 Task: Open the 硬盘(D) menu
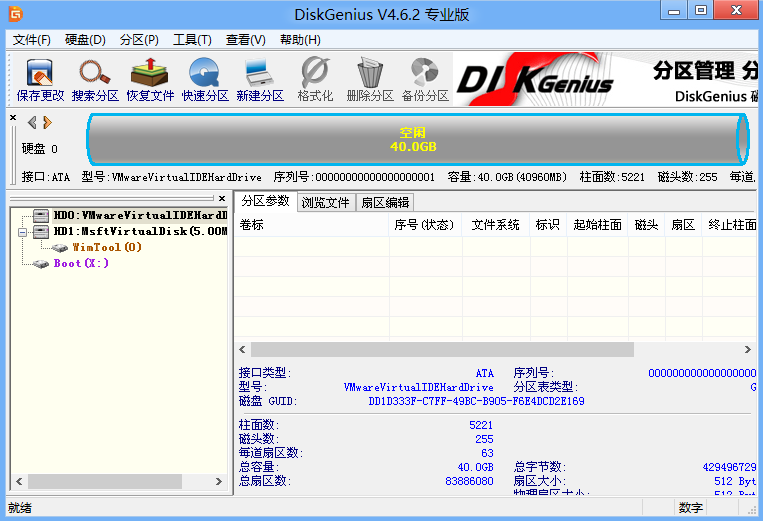(85, 40)
